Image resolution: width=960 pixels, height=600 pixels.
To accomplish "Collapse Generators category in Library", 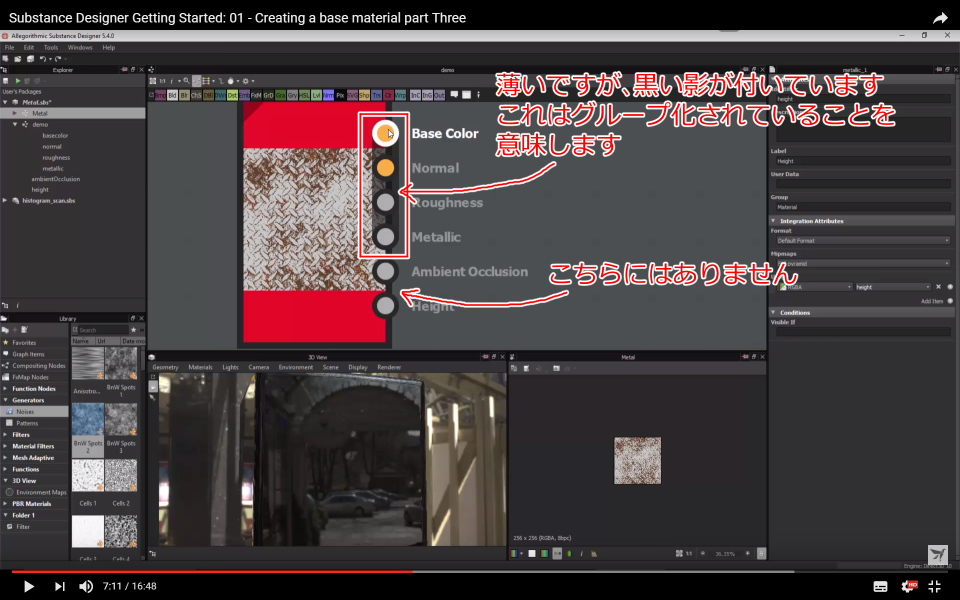I will click(x=6, y=400).
